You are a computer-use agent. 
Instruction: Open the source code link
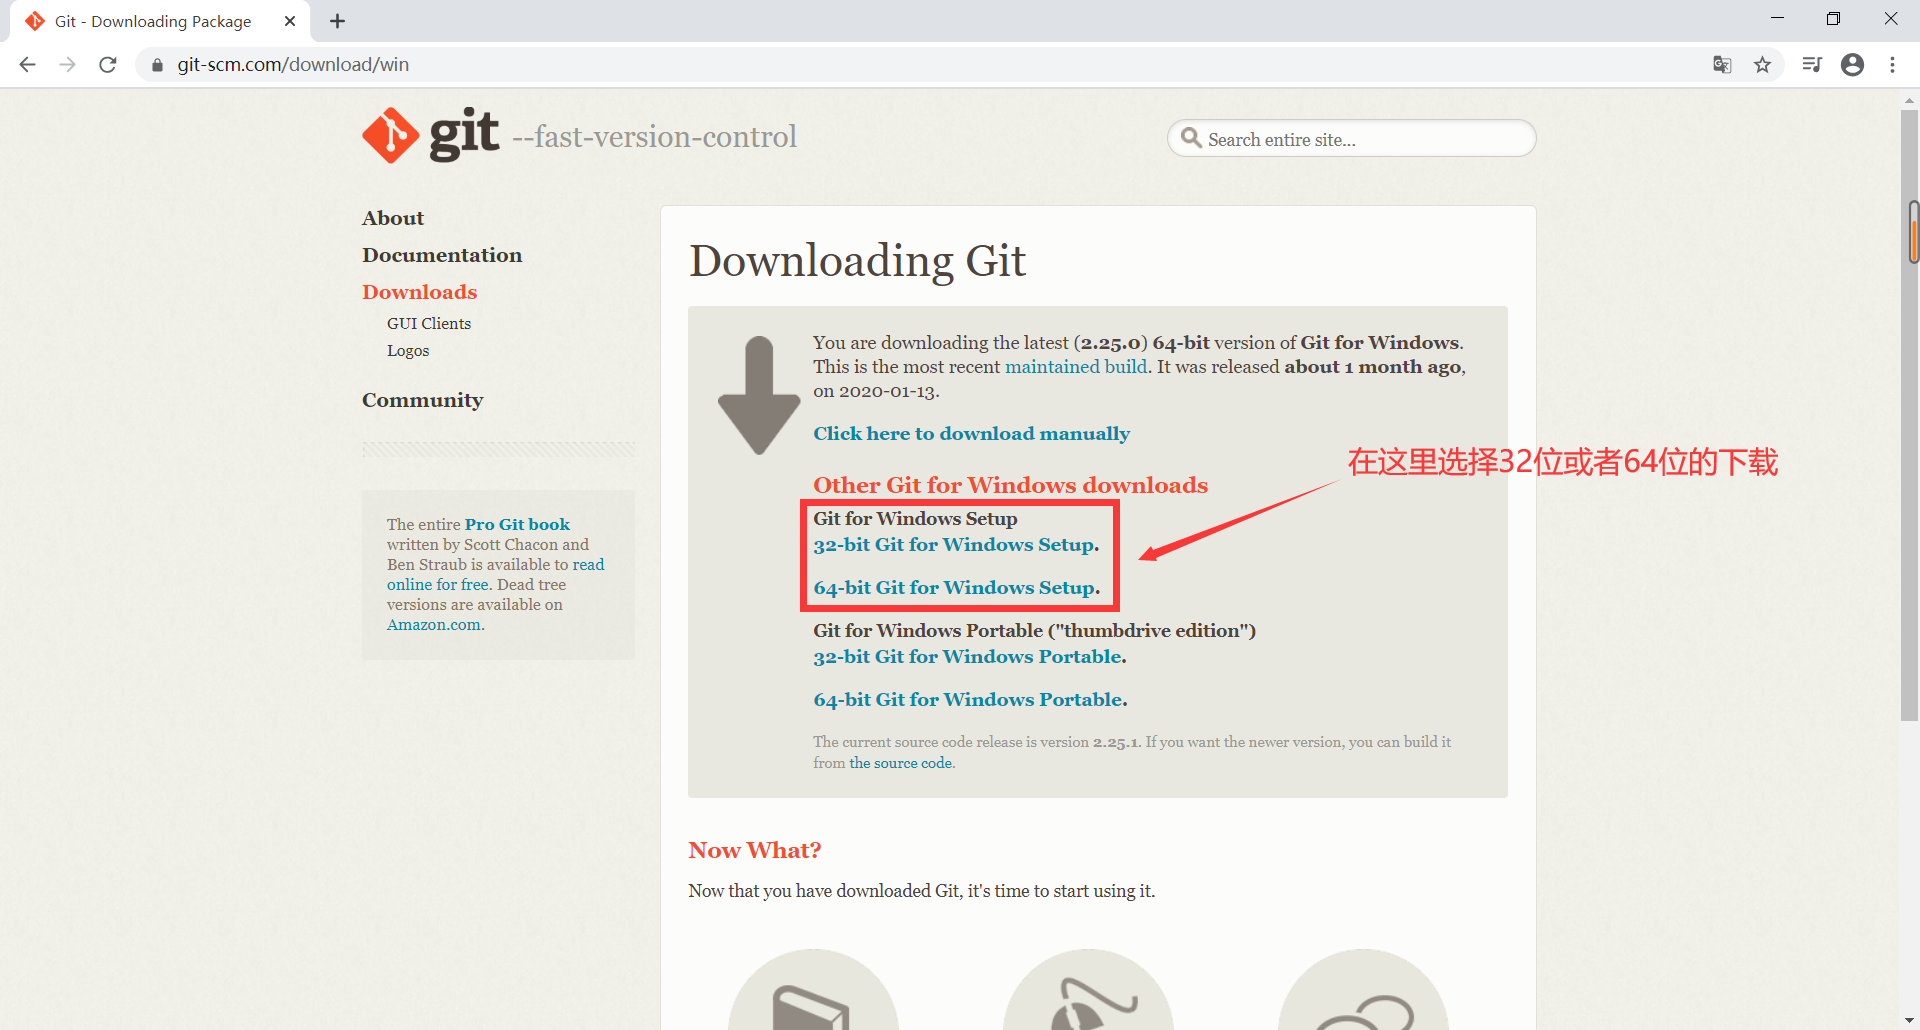[x=901, y=763]
